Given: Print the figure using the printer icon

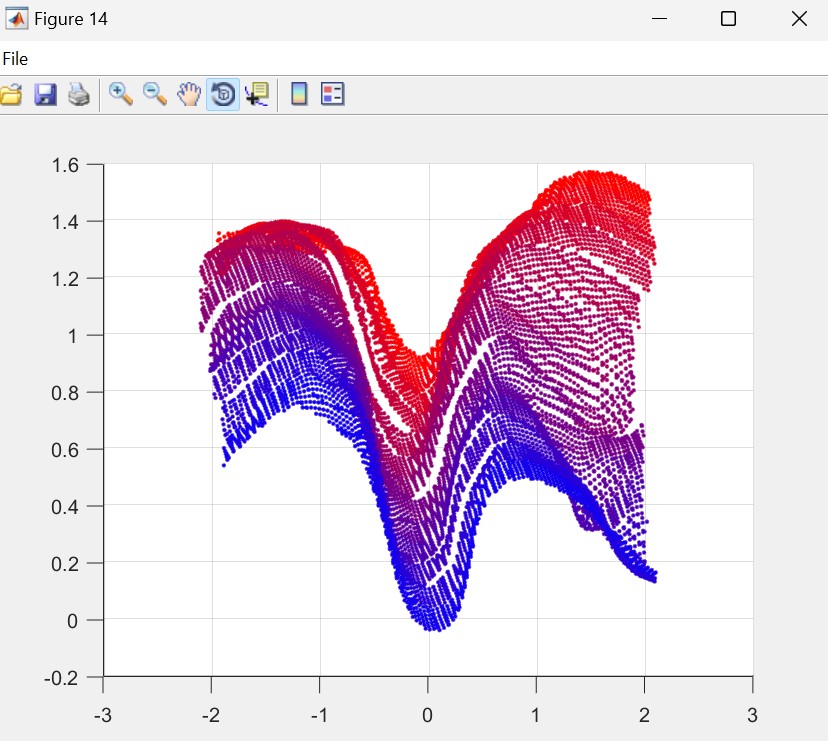Looking at the screenshot, I should [79, 95].
